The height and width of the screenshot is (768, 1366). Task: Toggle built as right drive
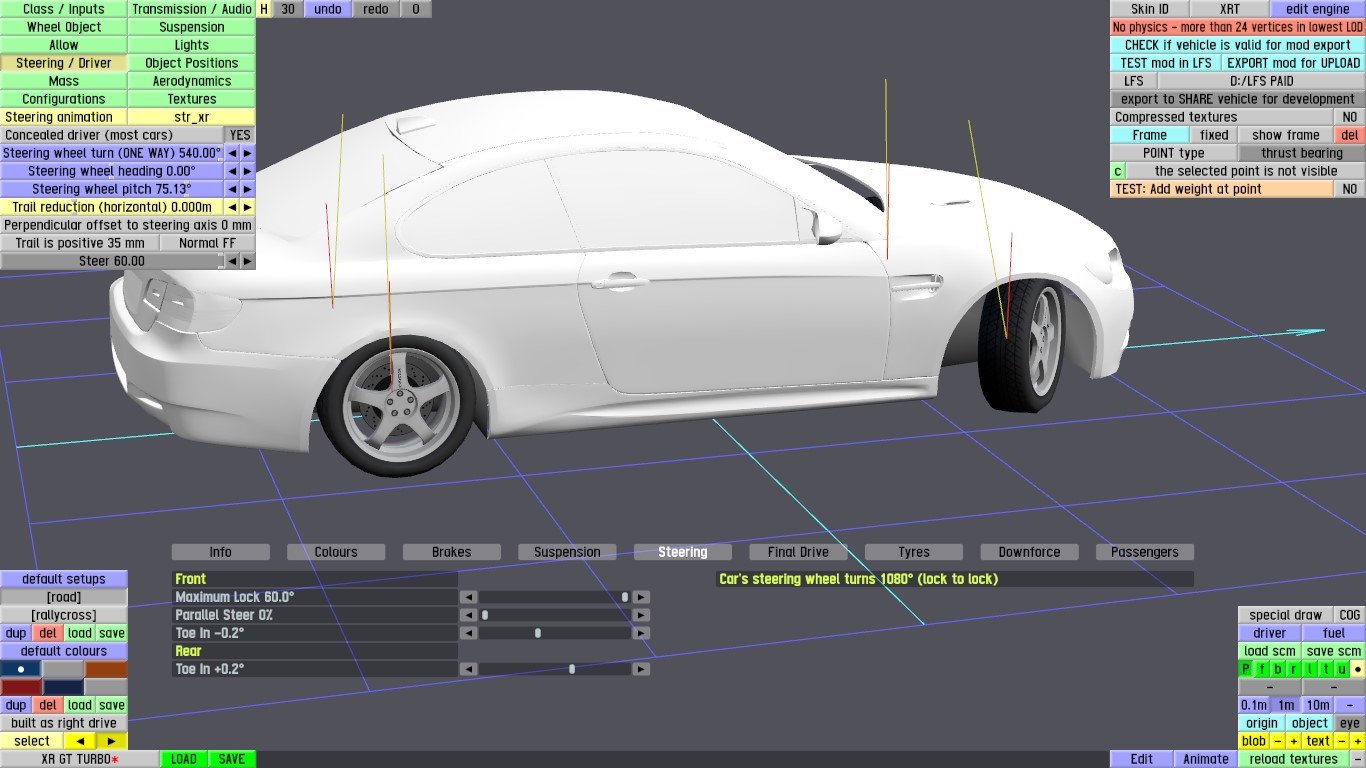[64, 723]
